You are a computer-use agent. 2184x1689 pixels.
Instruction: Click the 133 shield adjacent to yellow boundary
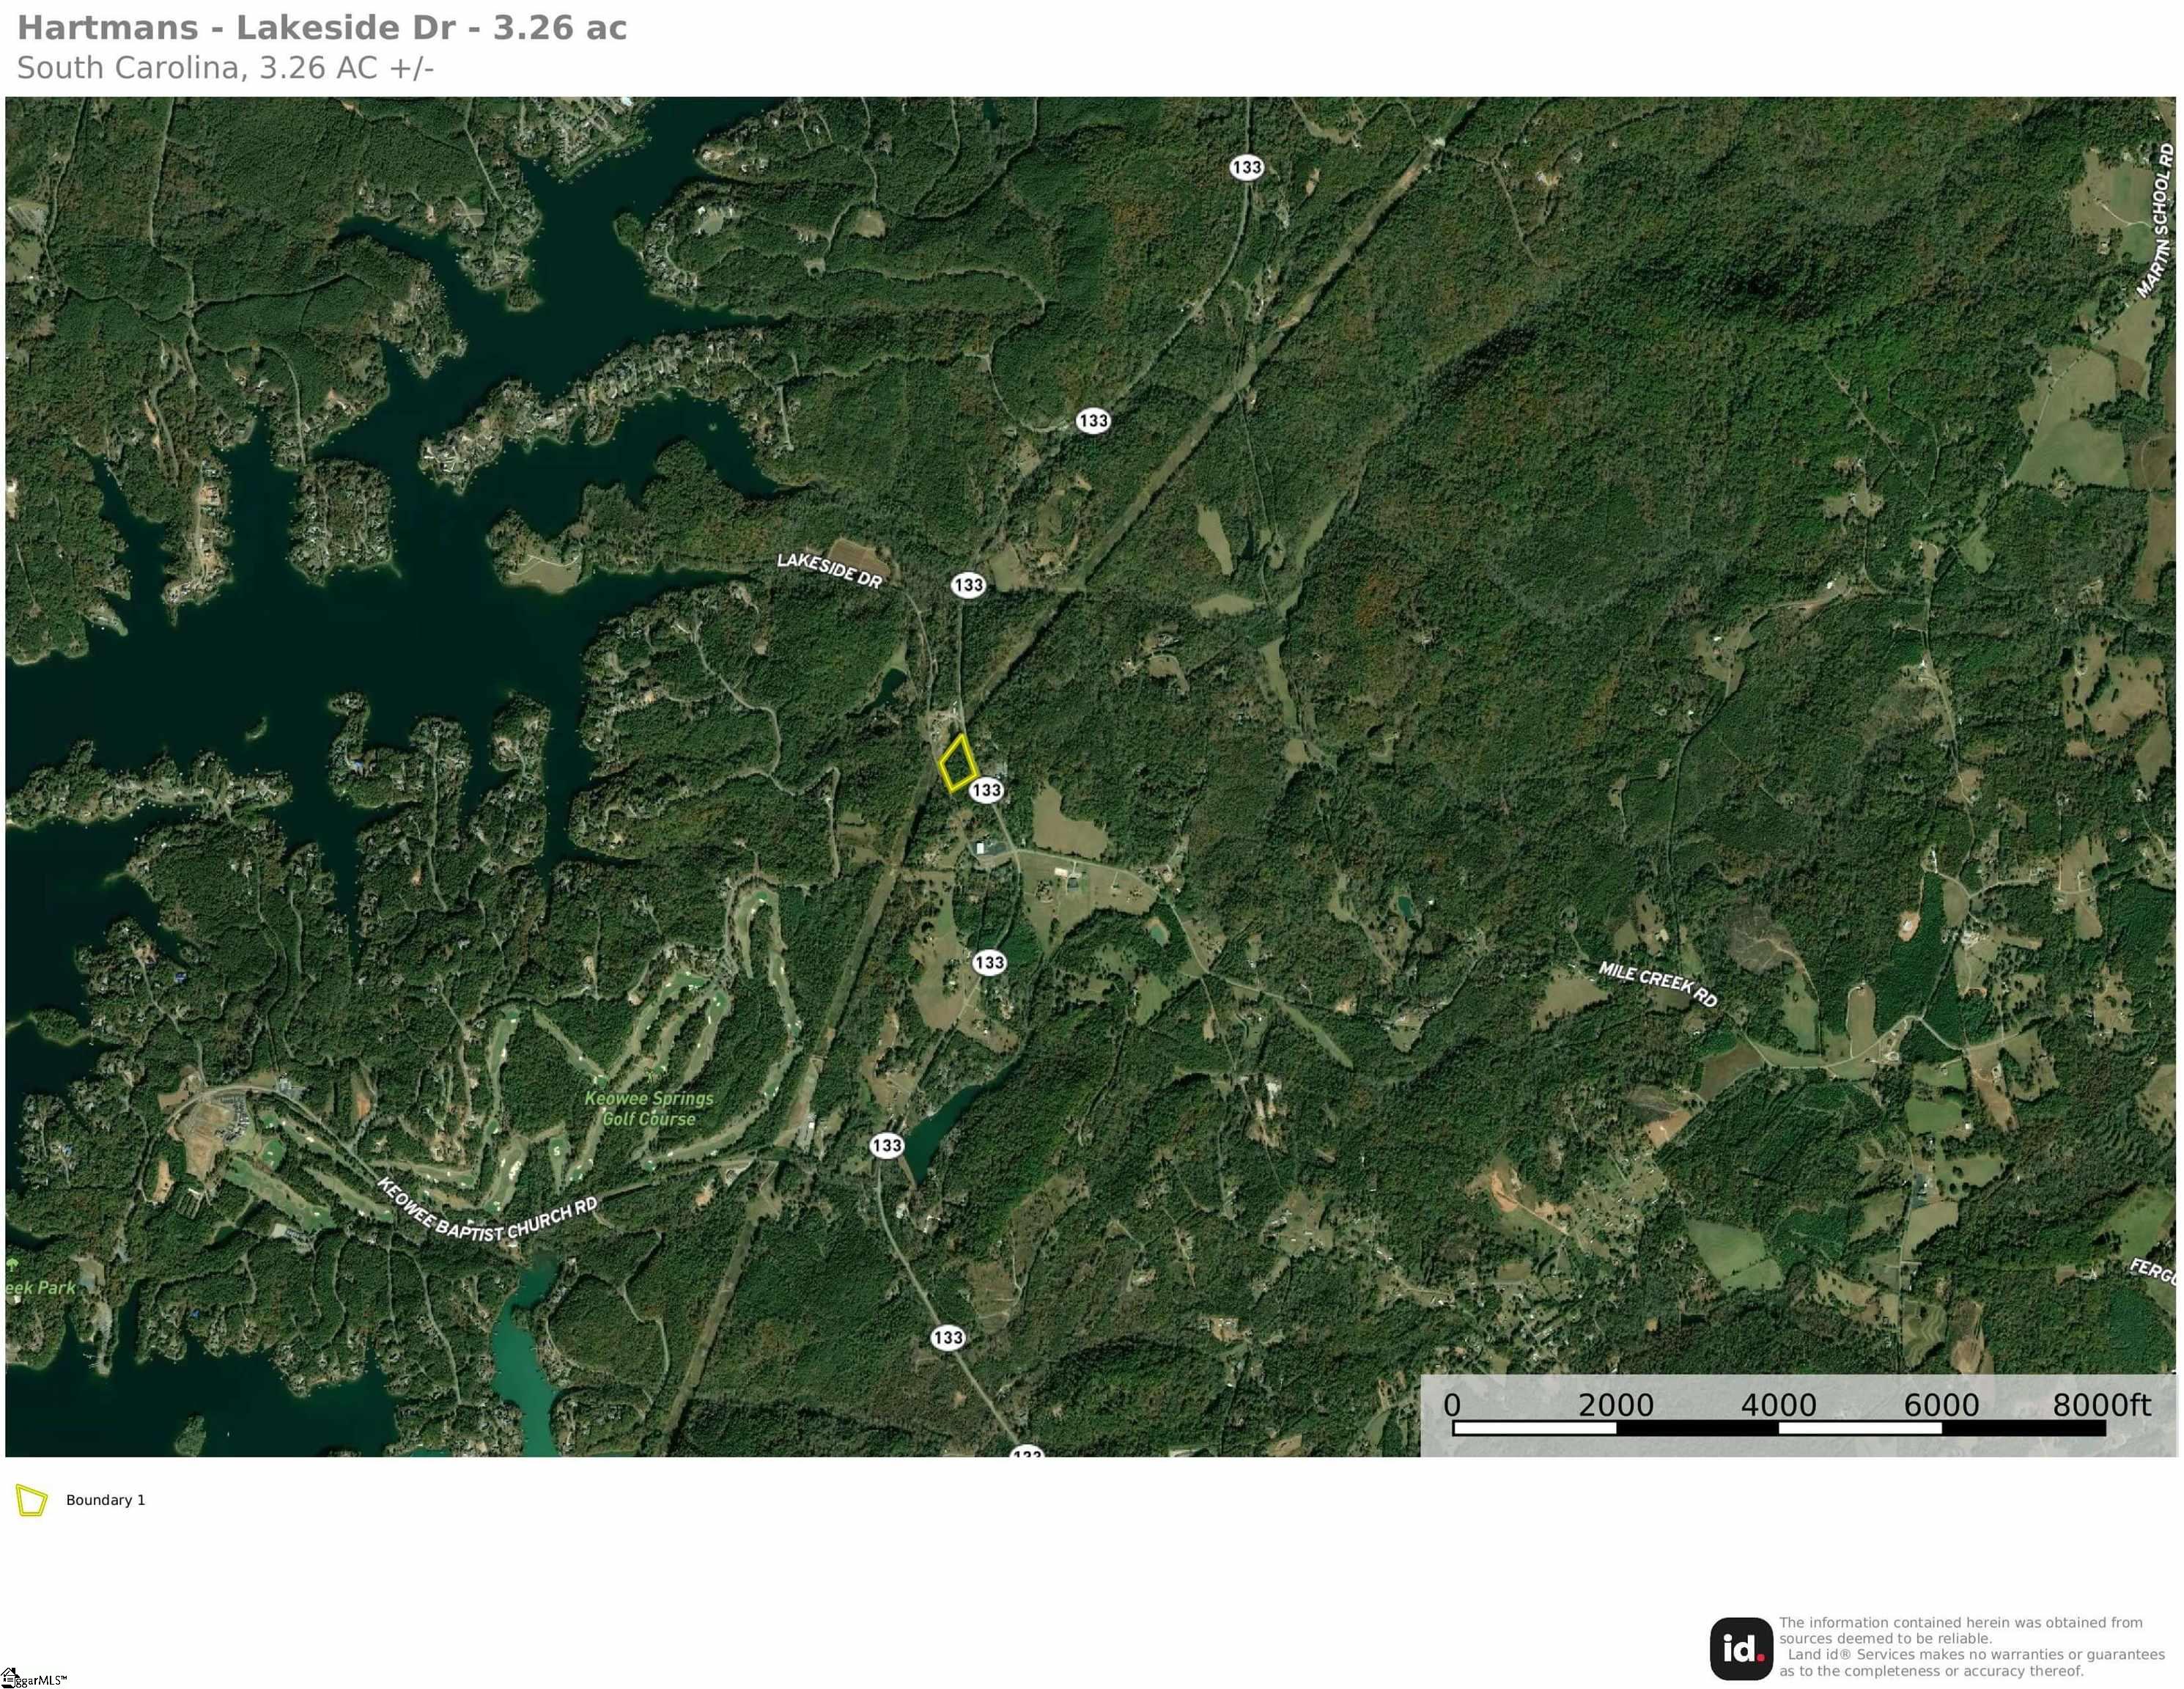point(986,790)
